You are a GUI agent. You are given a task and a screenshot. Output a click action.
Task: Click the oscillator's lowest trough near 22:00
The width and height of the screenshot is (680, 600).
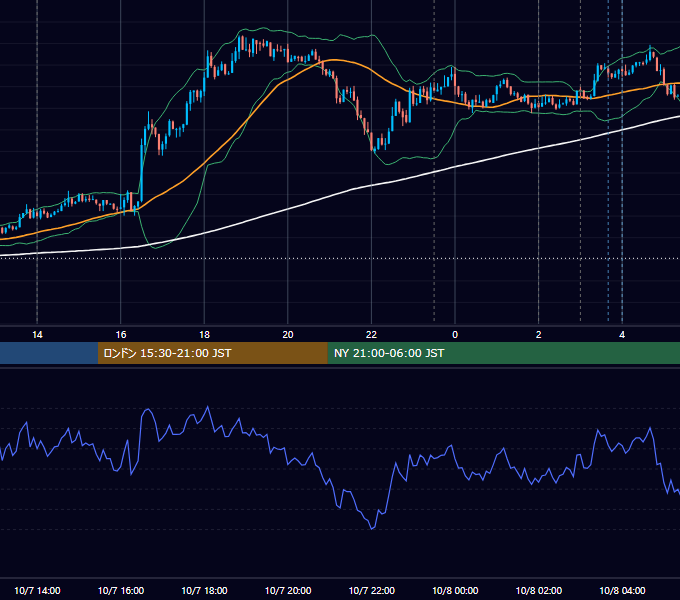coord(372,528)
